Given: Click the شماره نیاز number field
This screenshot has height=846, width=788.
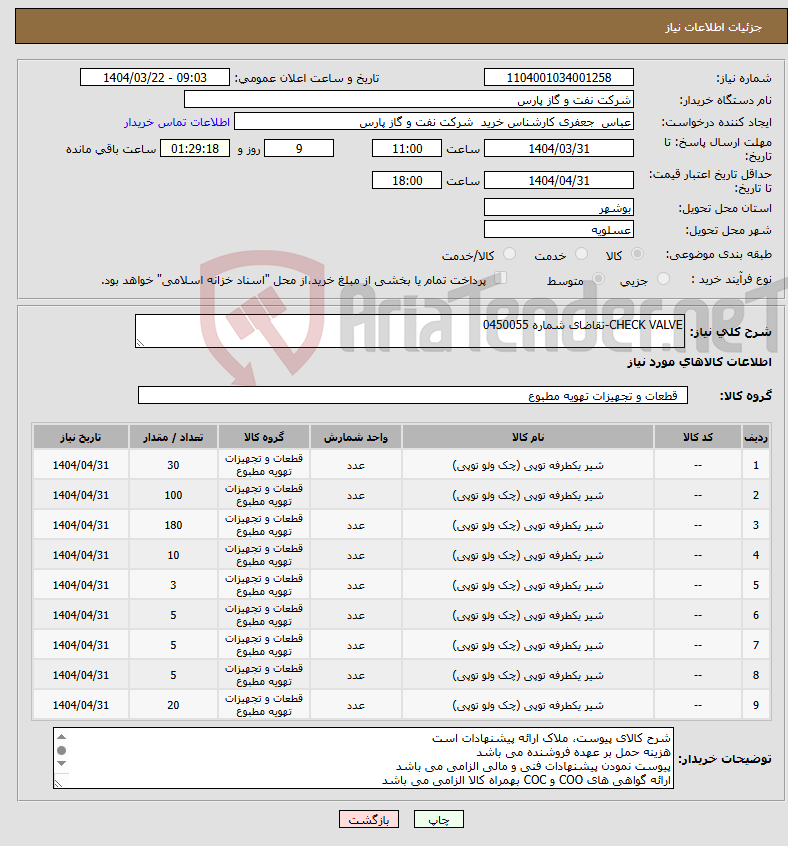Looking at the screenshot, I should (559, 78).
